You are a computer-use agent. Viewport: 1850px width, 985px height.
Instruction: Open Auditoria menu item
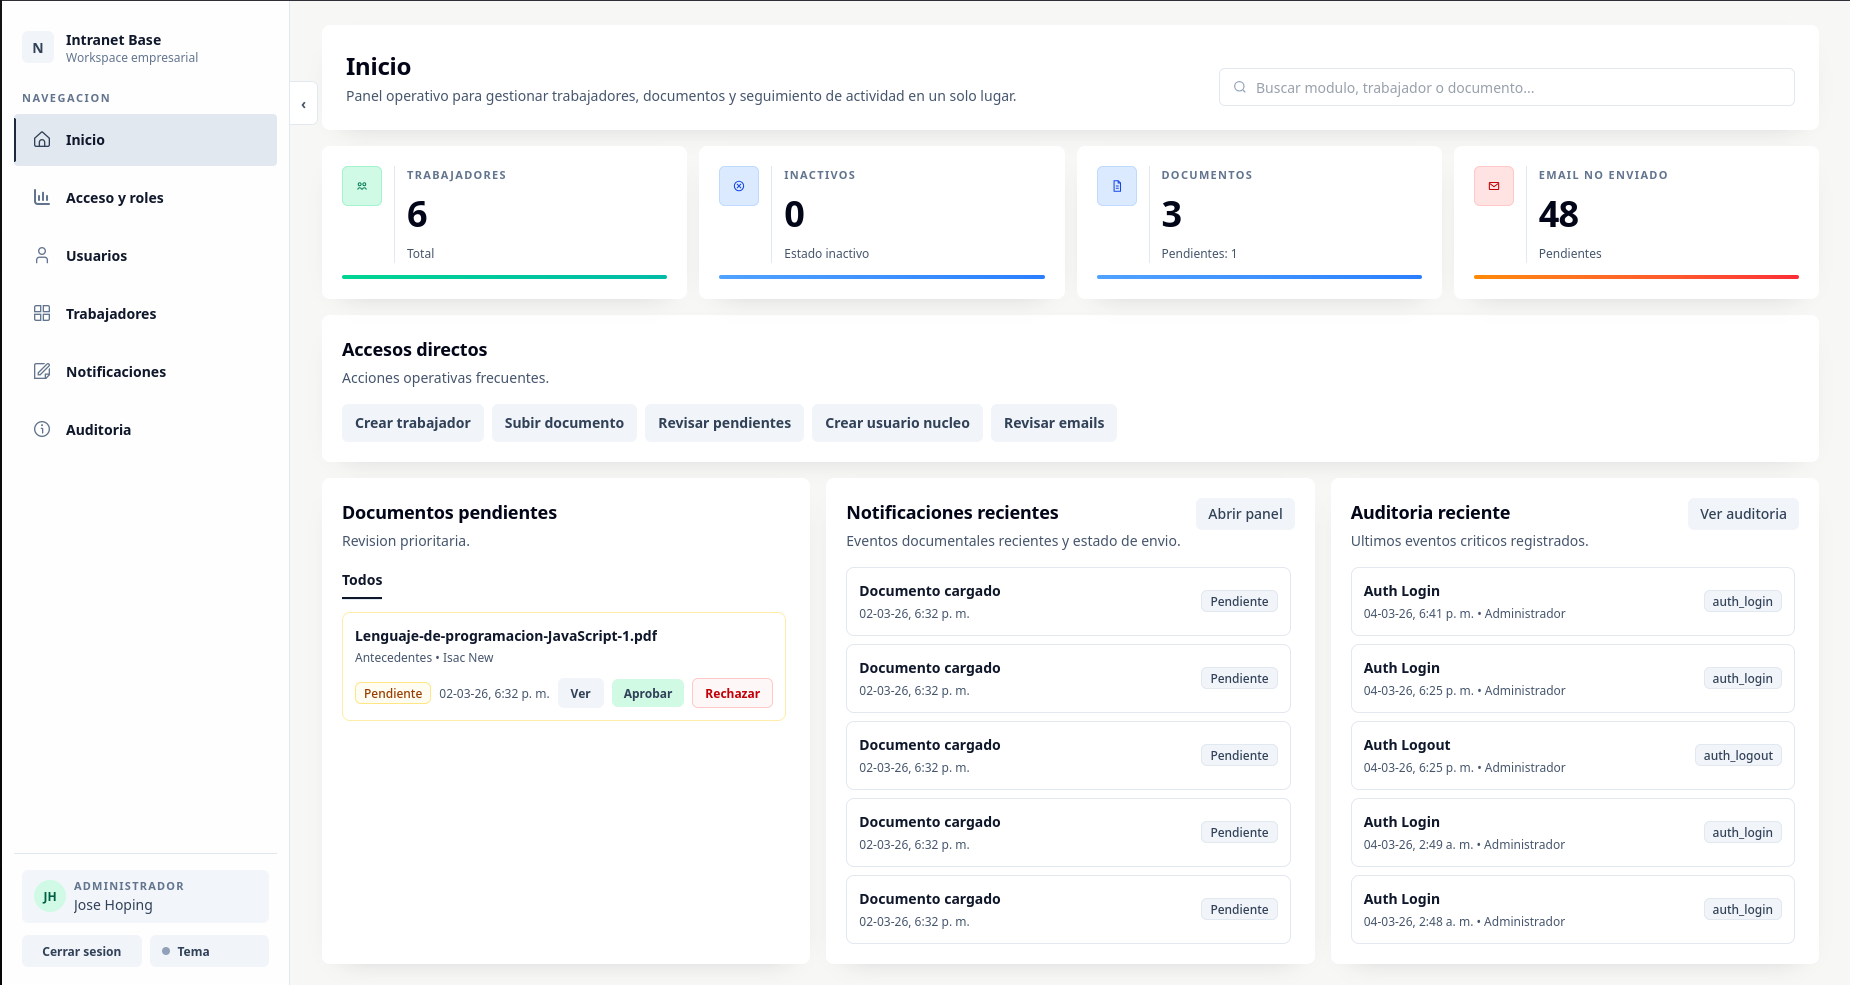(x=146, y=430)
